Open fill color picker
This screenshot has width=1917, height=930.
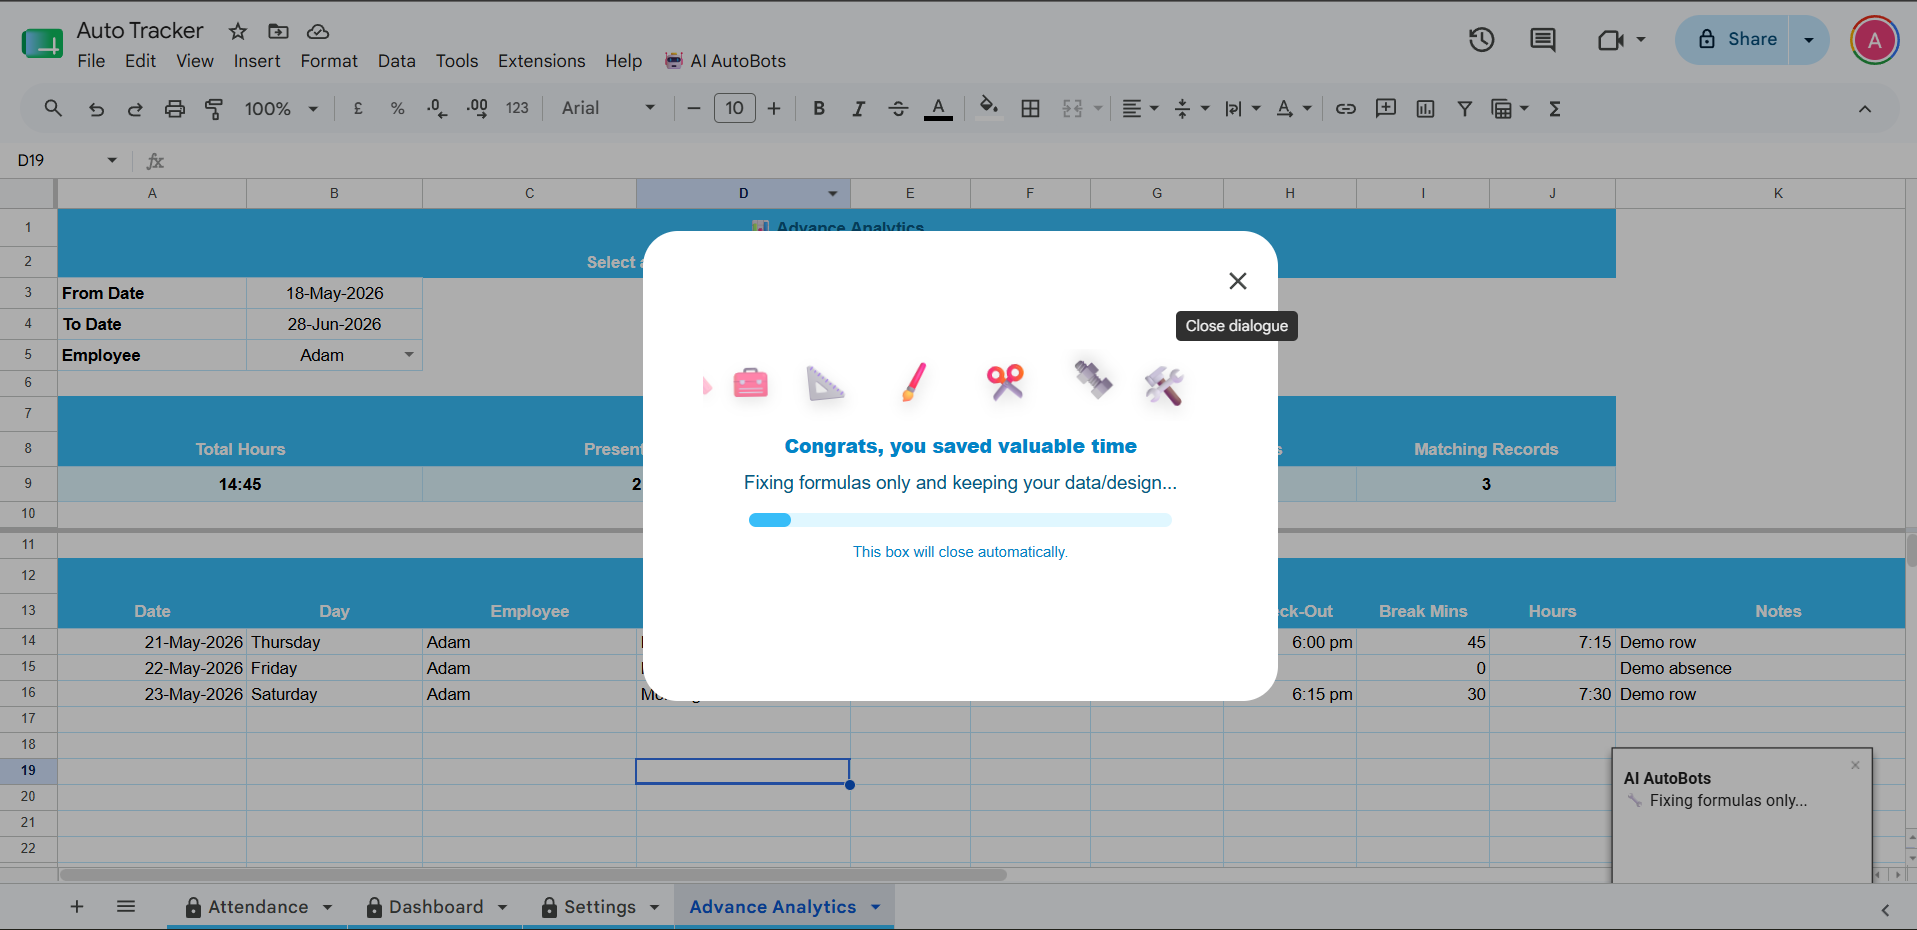(x=989, y=108)
